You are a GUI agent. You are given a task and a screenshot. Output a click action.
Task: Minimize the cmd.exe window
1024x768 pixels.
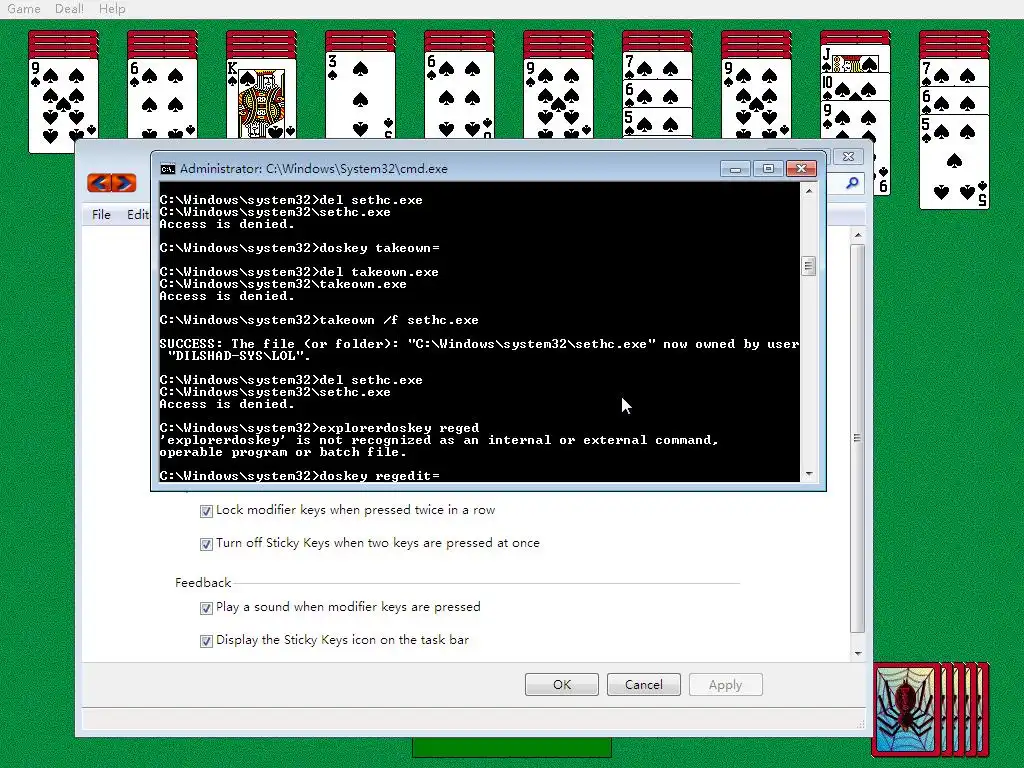(x=735, y=169)
